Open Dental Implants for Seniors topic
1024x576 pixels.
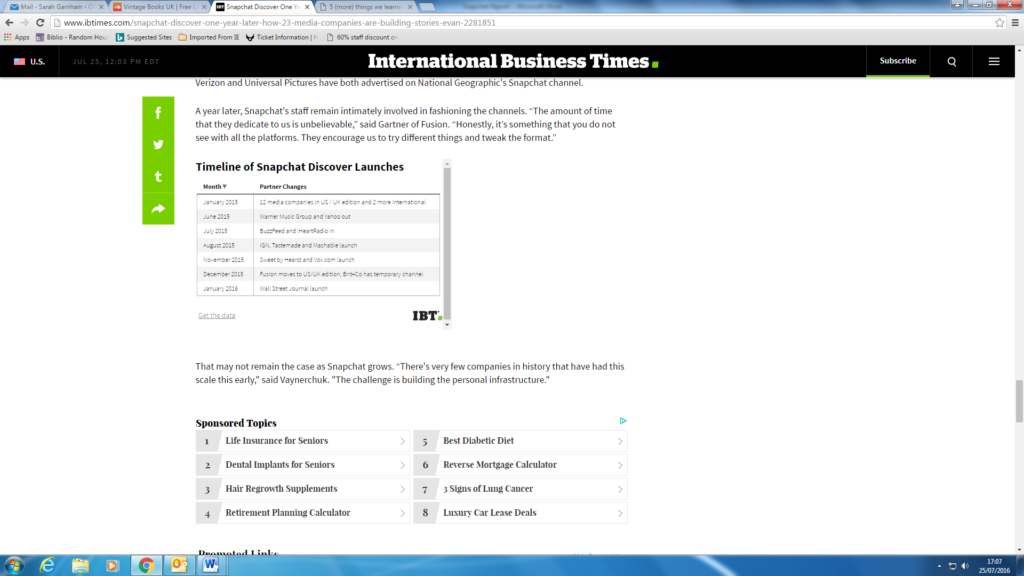click(302, 465)
